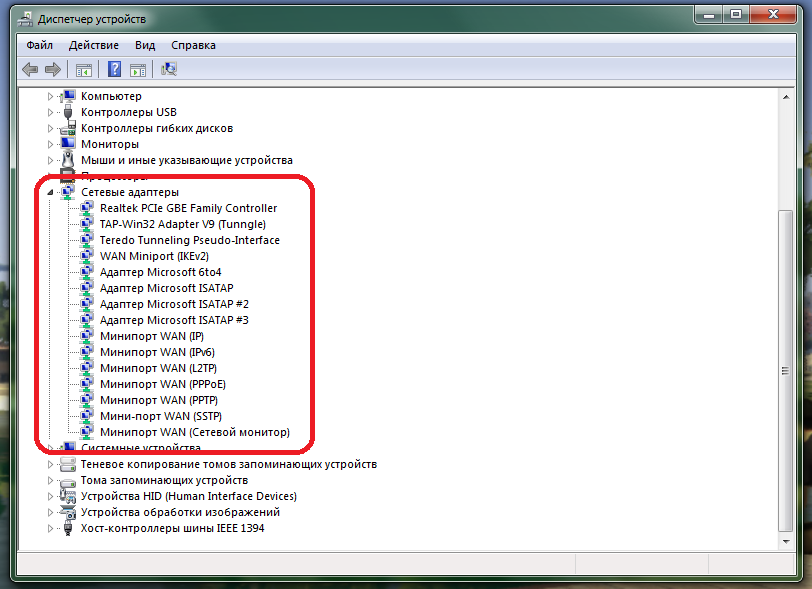Select Realtek PCIe GBE Family Controller
This screenshot has height=589, width=812.
(188, 208)
